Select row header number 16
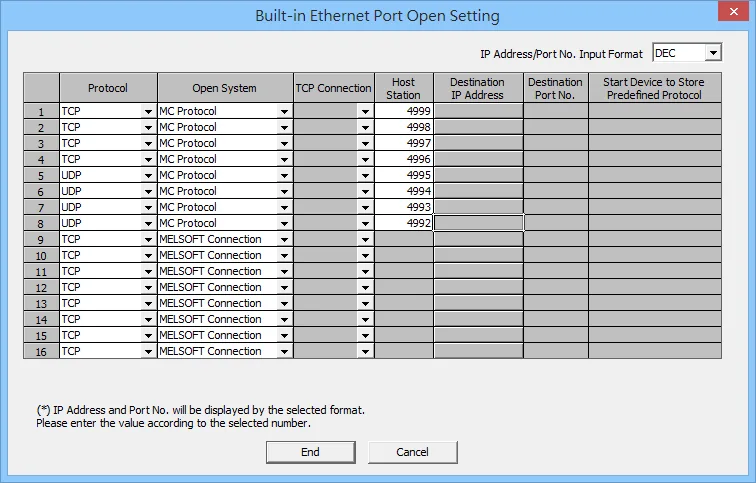756x483 pixels. point(41,351)
